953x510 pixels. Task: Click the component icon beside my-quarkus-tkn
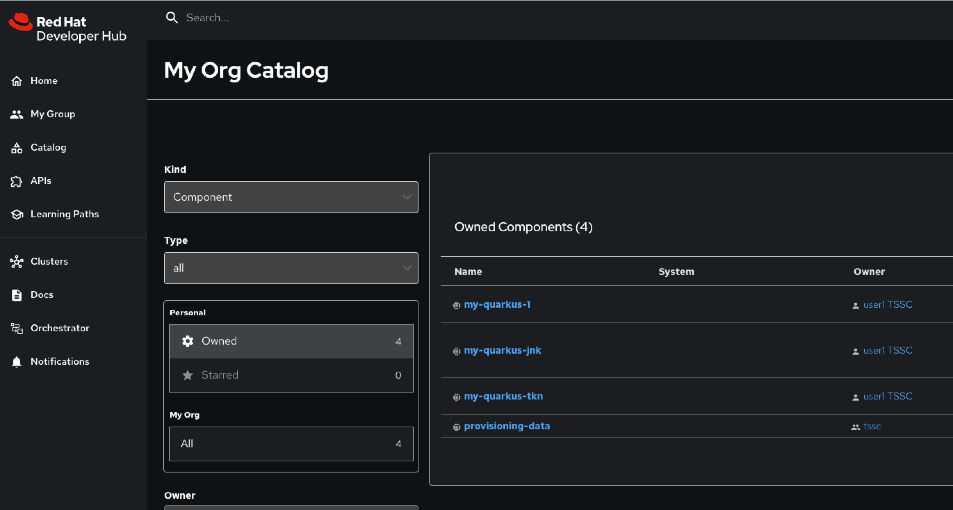click(456, 398)
